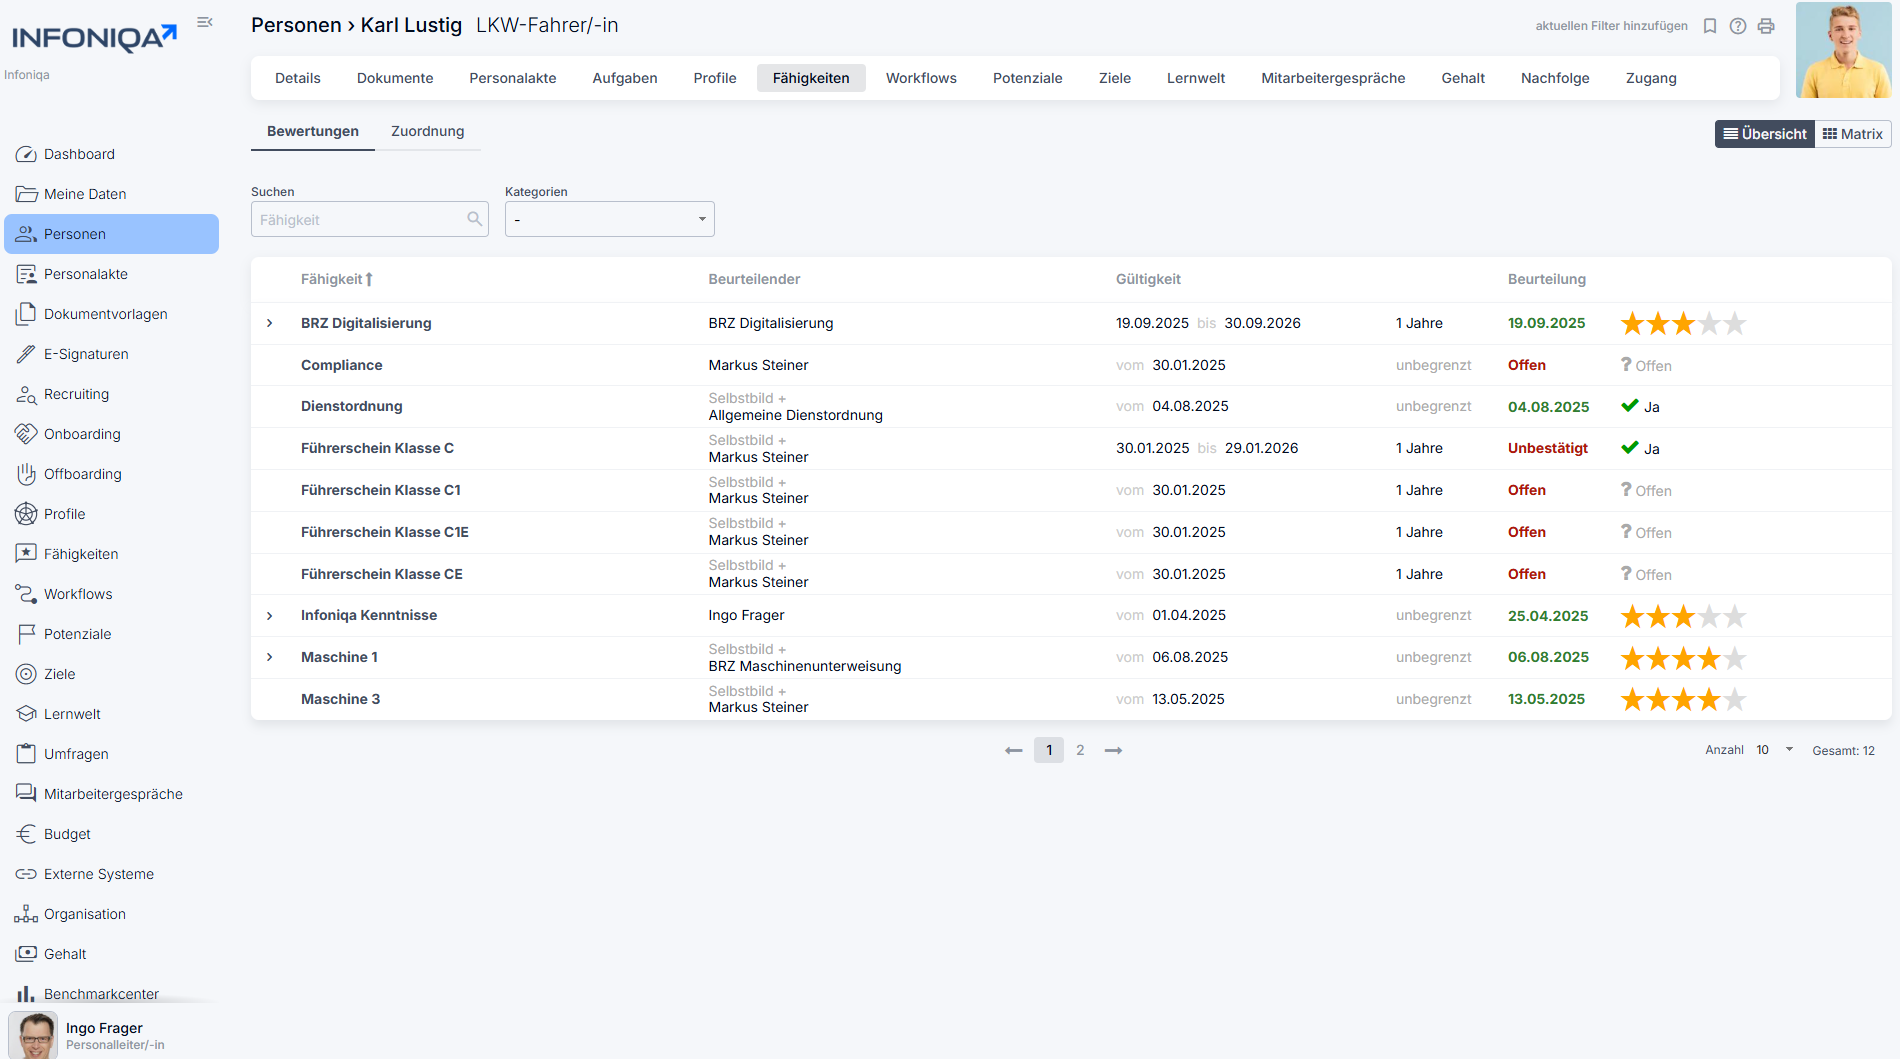Open the Kategorien dropdown
Viewport: 1900px width, 1059px height.
(610, 219)
